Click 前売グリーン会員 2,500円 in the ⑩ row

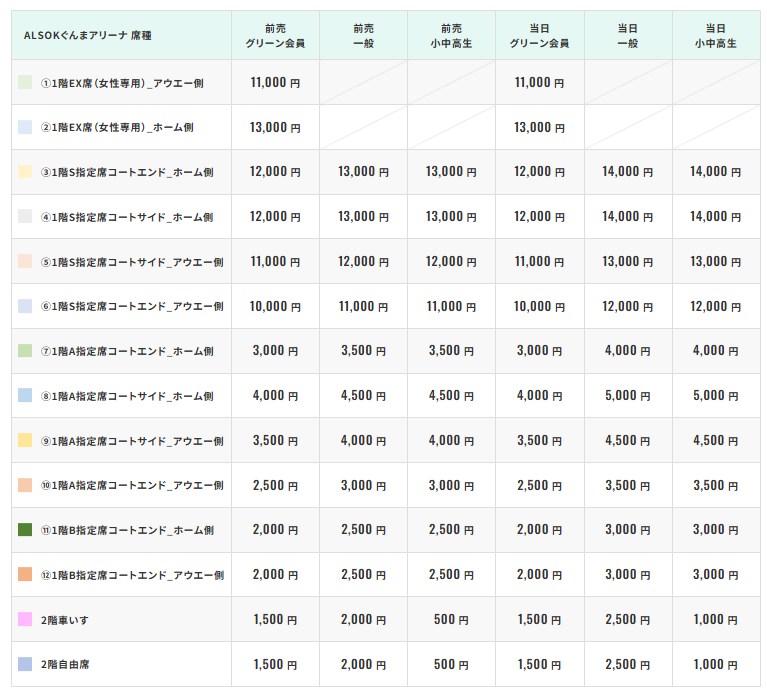(275, 486)
